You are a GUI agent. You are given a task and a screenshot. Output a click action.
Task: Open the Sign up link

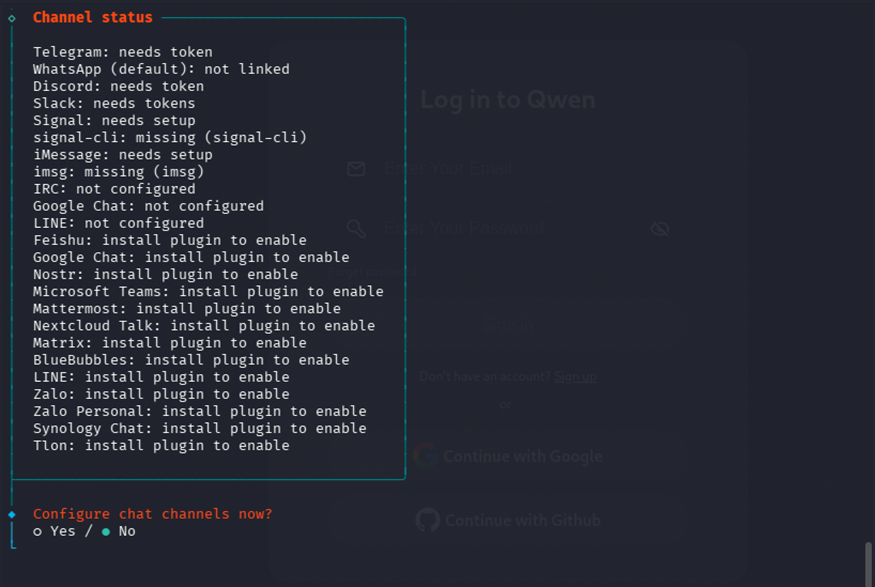[575, 377]
